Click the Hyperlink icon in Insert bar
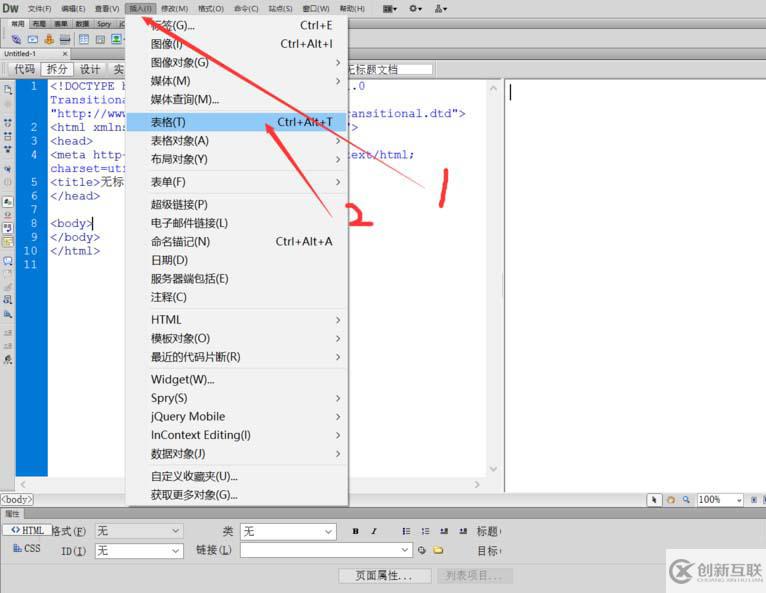Viewport: 766px width, 593px height. pos(16,39)
